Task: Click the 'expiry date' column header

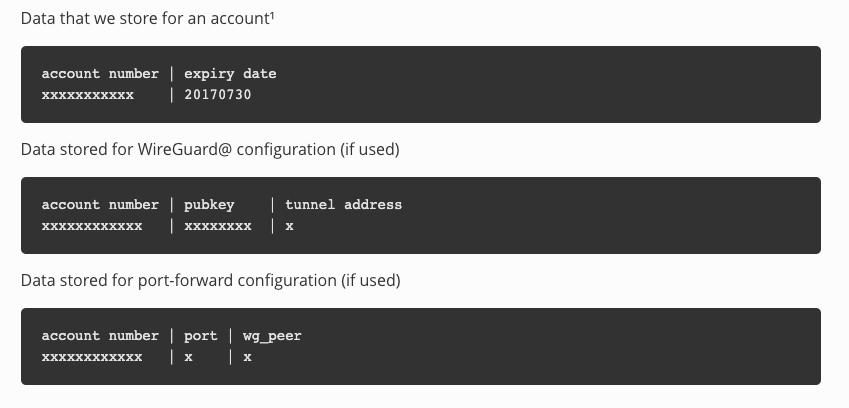Action: tap(230, 74)
